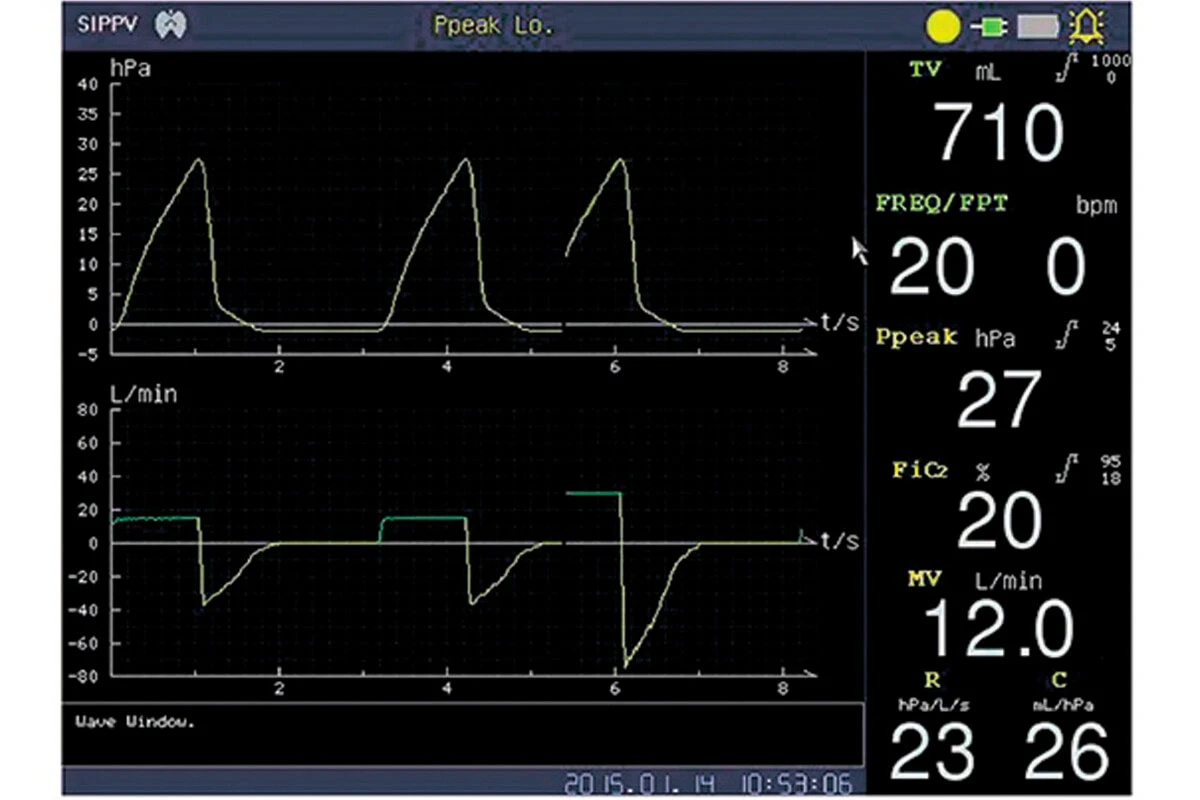Screen dimensions: 1200x800
Task: Click the lungs icon beside SIPPV
Action: [x=169, y=26]
